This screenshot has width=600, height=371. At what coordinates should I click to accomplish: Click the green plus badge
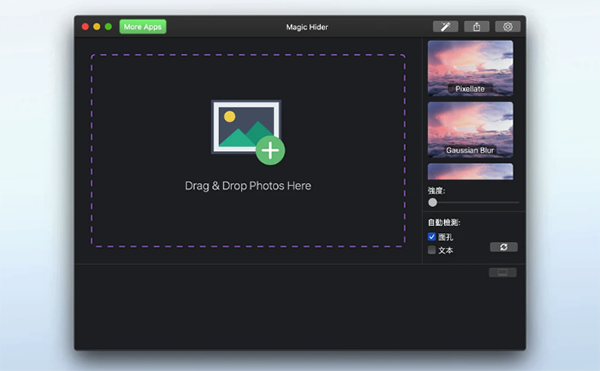click(271, 150)
